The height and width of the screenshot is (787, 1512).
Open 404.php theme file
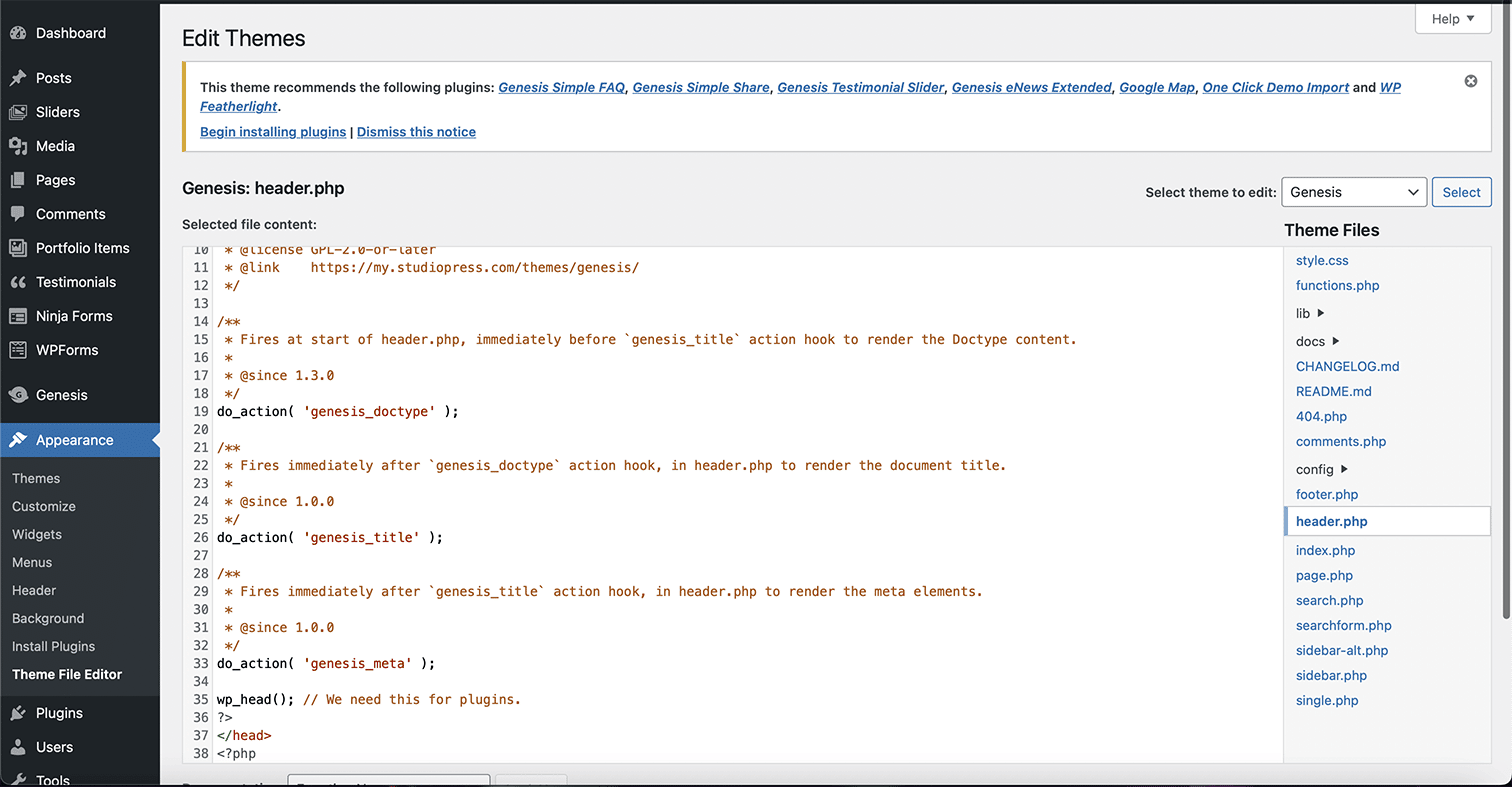click(1321, 416)
